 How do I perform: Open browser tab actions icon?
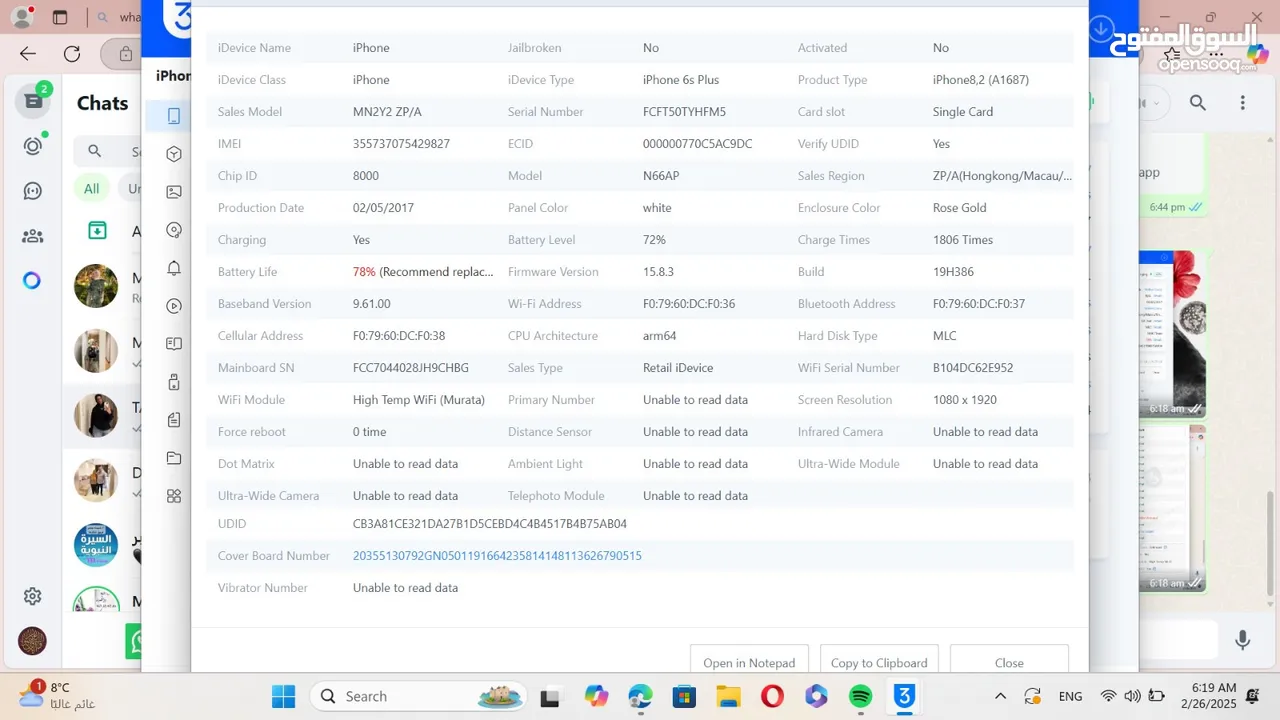point(60,17)
